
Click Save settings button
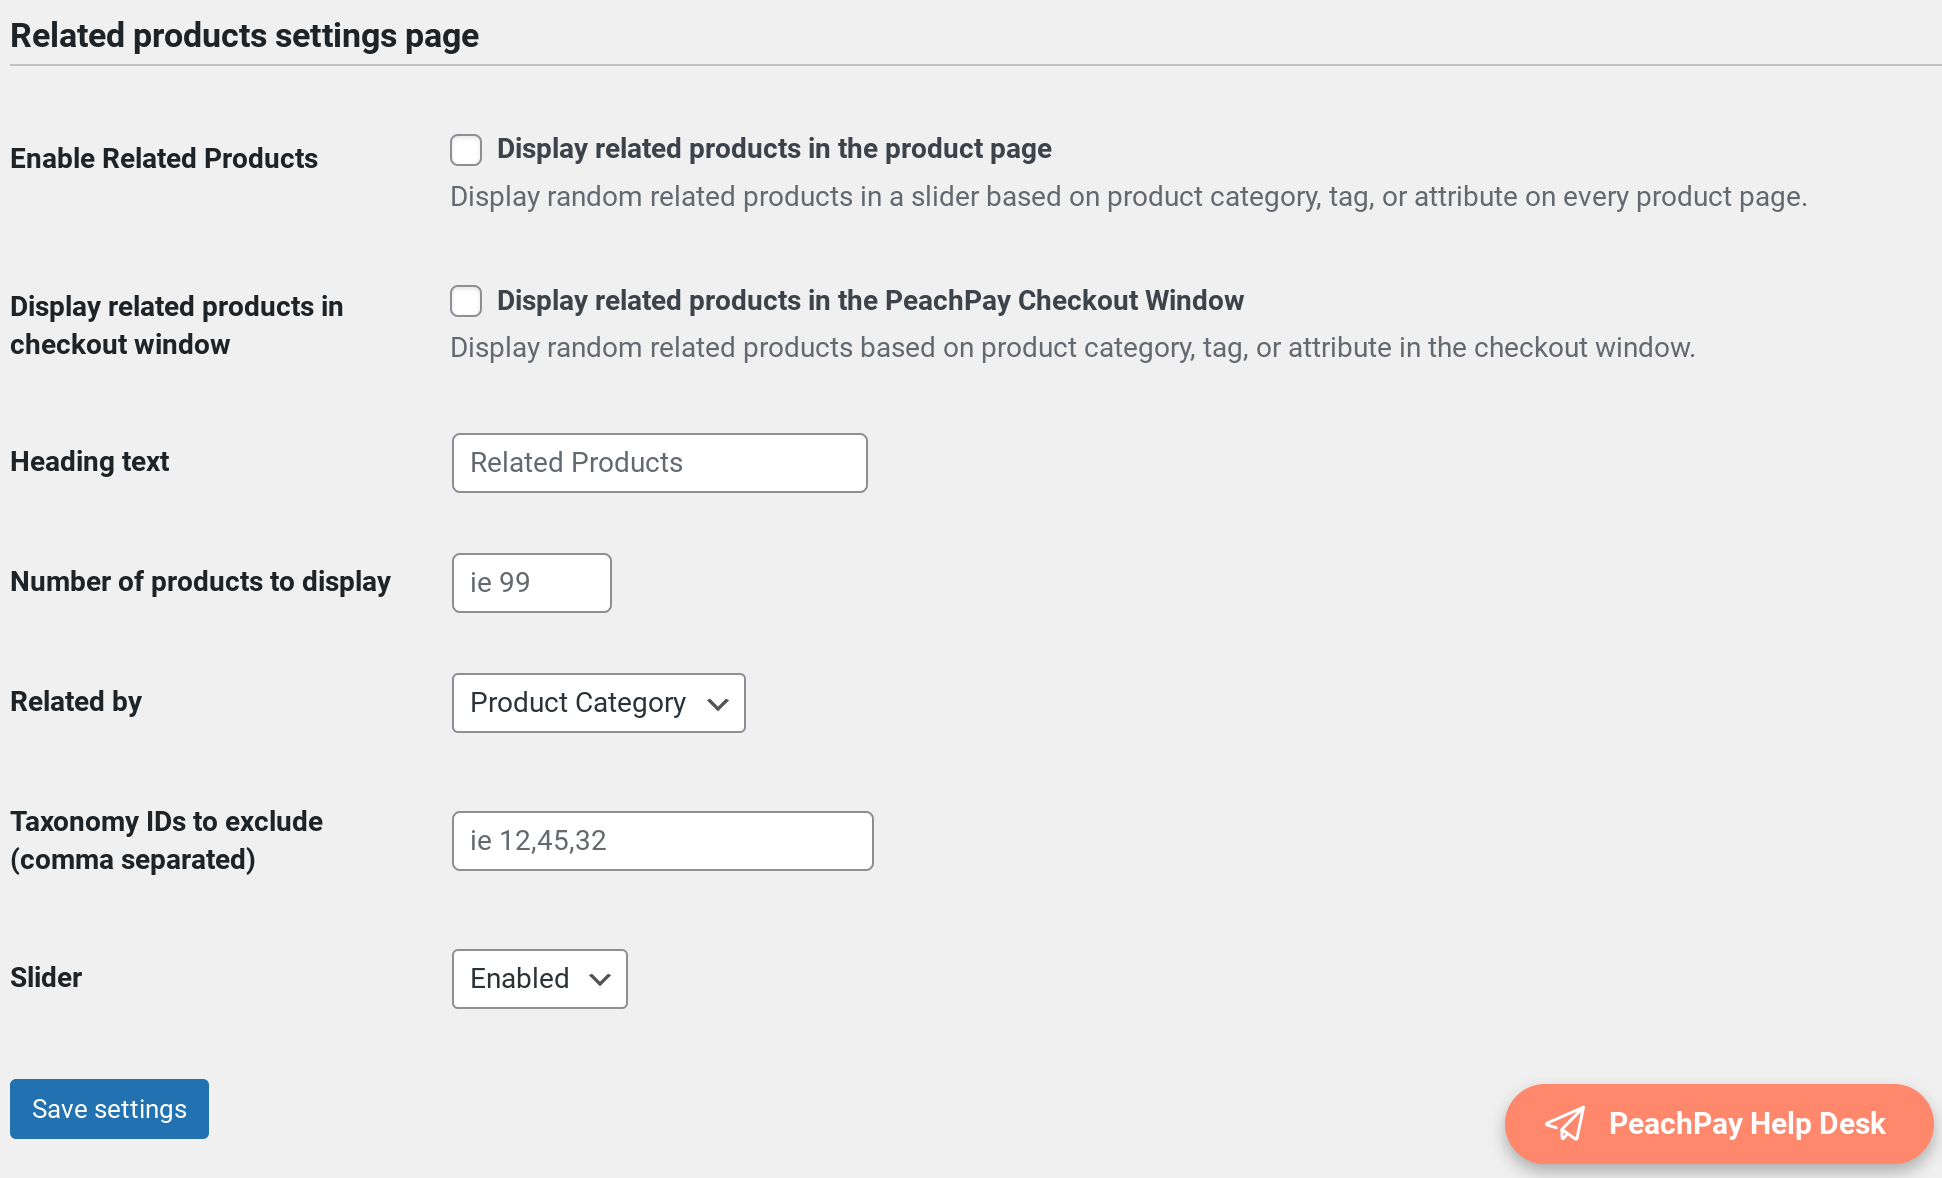pyautogui.click(x=108, y=1109)
